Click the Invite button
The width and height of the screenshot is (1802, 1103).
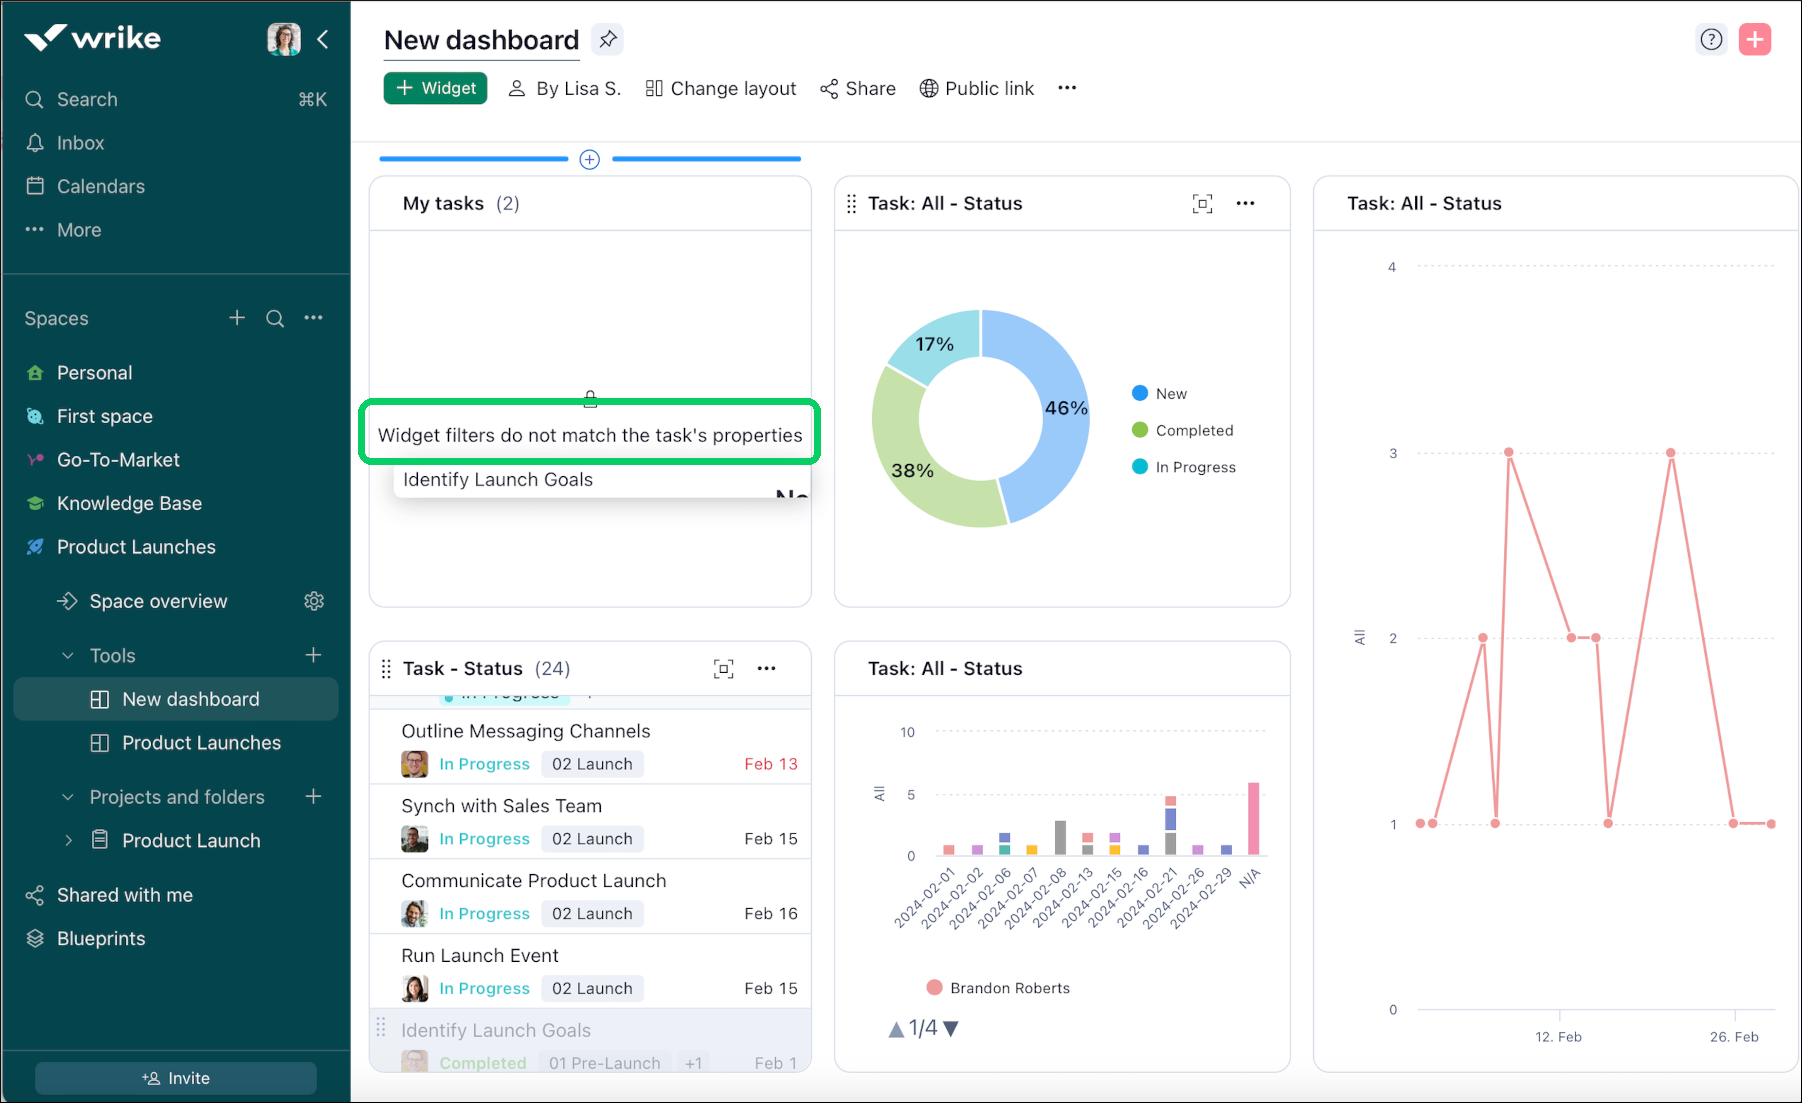point(176,1078)
